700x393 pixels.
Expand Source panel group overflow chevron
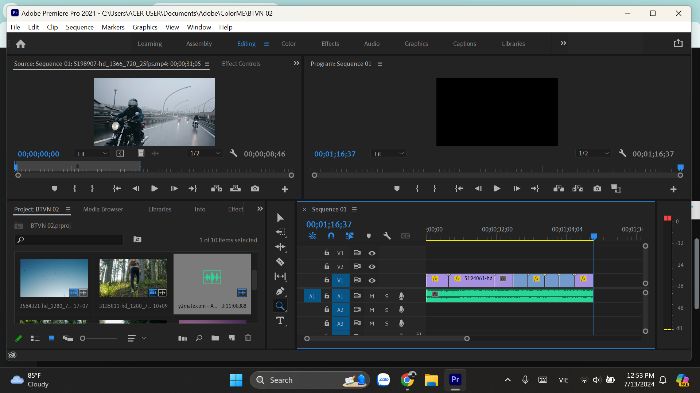(296, 63)
